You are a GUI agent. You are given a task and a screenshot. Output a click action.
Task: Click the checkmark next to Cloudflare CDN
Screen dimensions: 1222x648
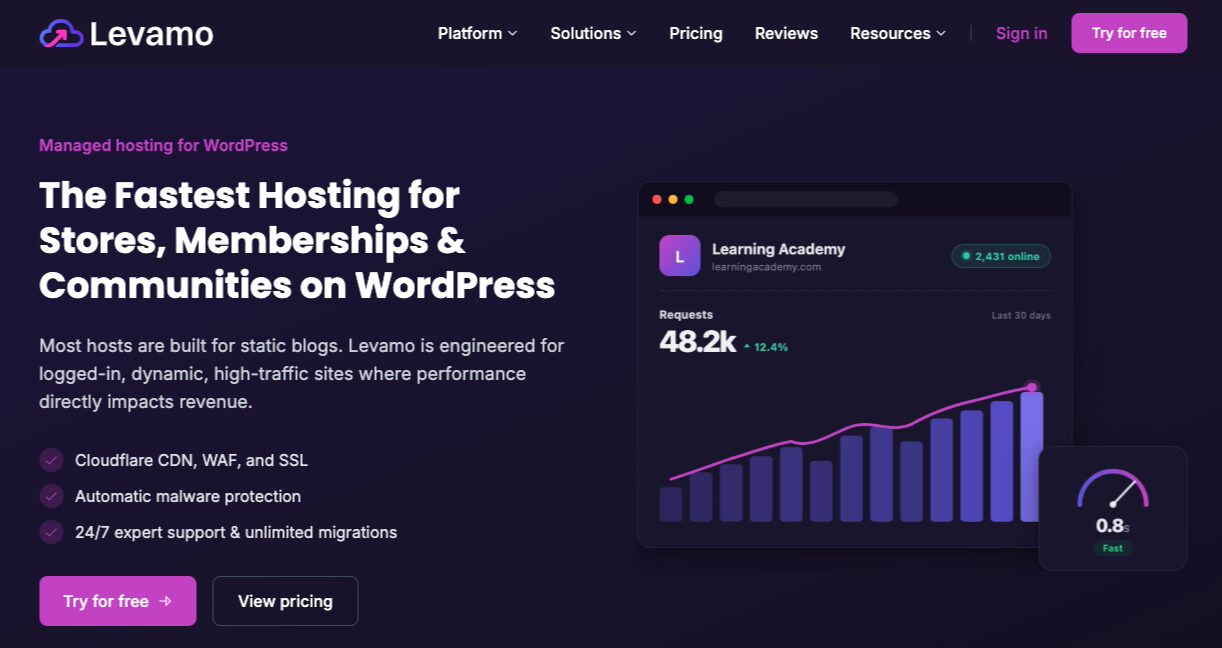click(x=51, y=460)
